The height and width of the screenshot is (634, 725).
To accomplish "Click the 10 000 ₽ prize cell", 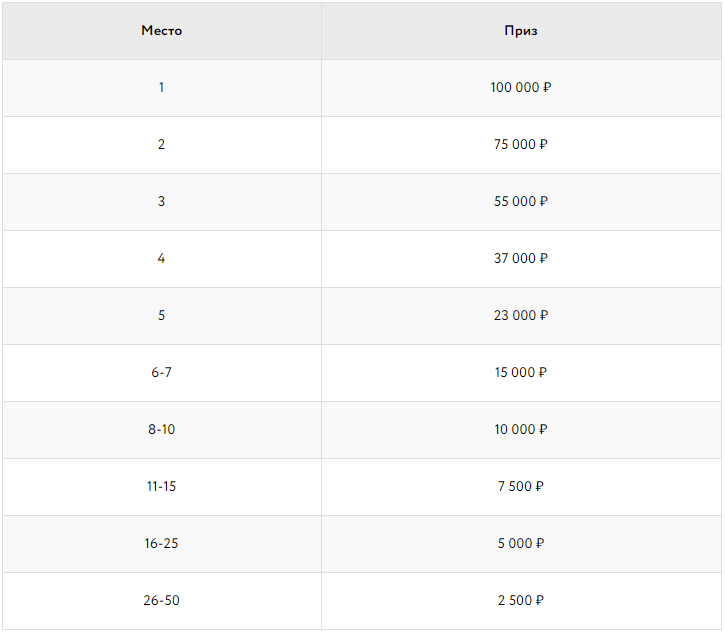I will pos(521,430).
